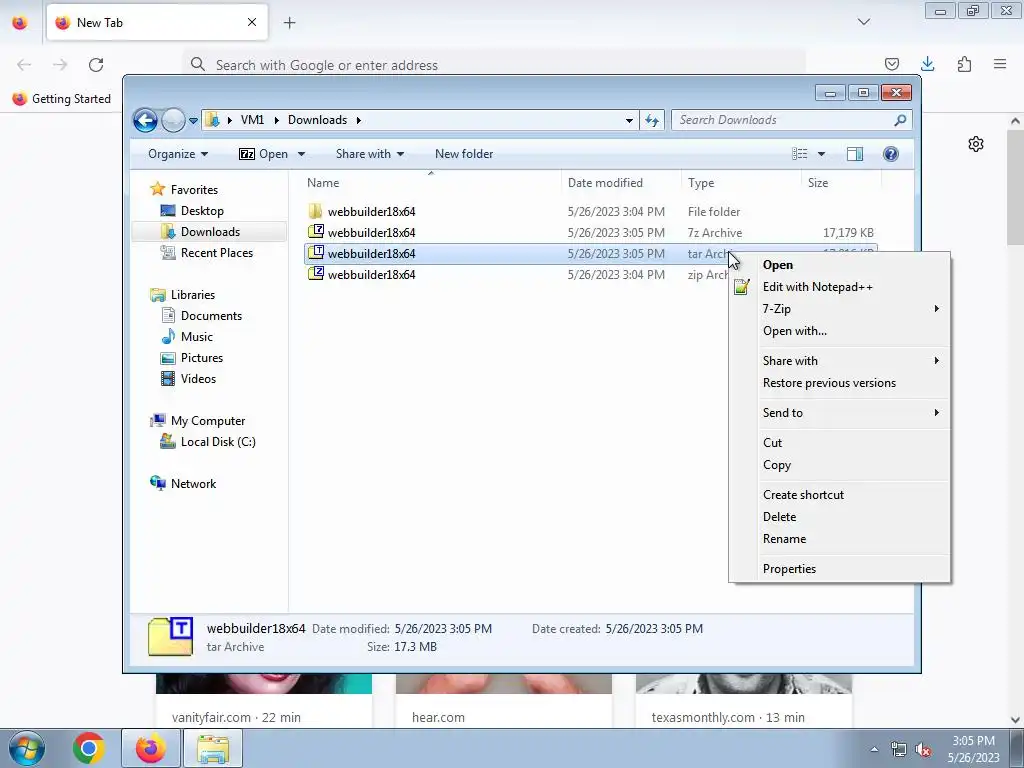Click the 7z Open toolbar button

[x=263, y=154]
